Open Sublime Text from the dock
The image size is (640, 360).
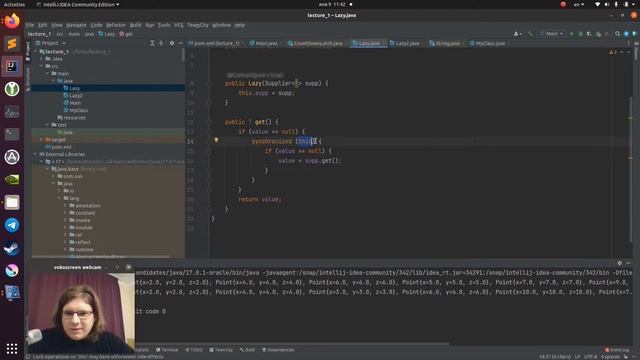tap(12, 44)
